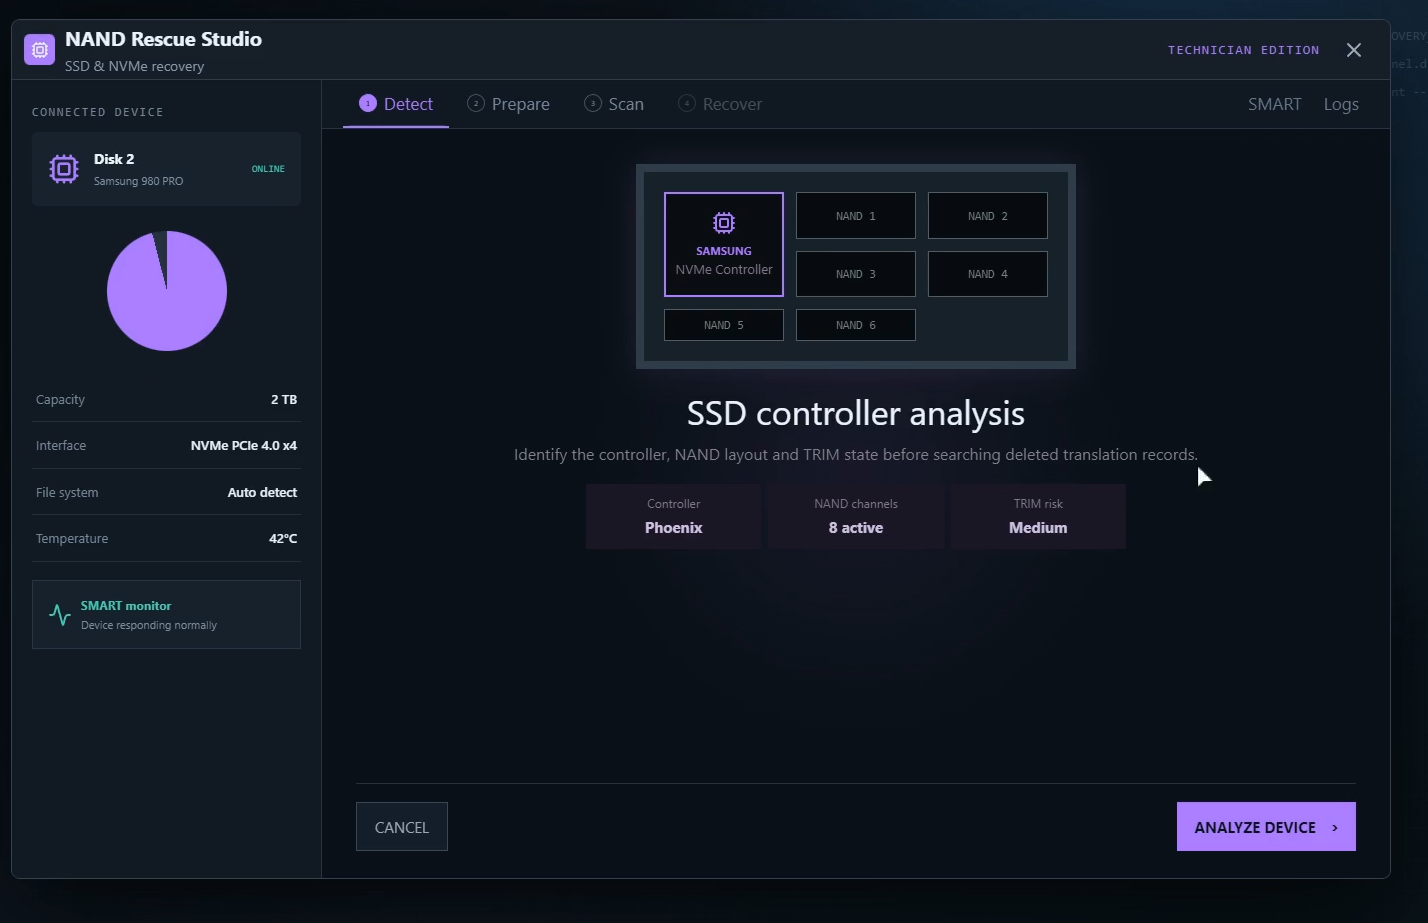Click the SMART monitor pulse icon
This screenshot has width=1428, height=923.
click(x=60, y=615)
